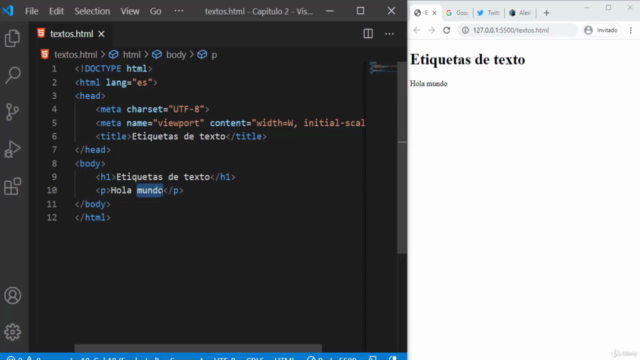The width and height of the screenshot is (640, 360).
Task: Click the html breadcrumb element
Action: coord(131,55)
